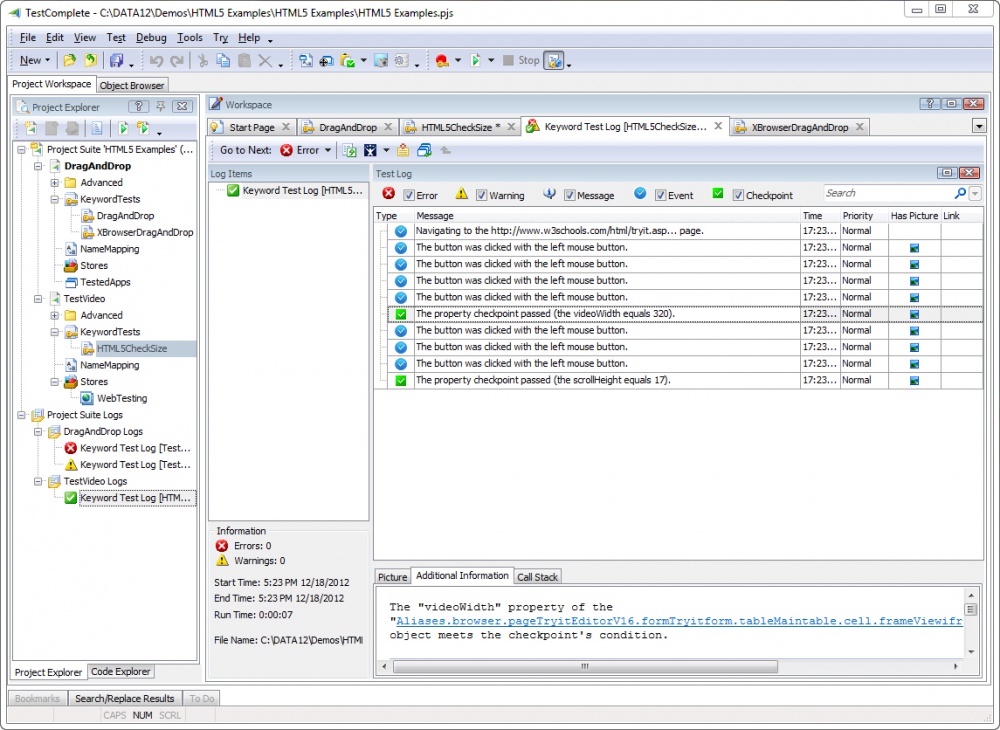Switch to the Object Browser tab
1000x730 pixels.
[x=132, y=85]
